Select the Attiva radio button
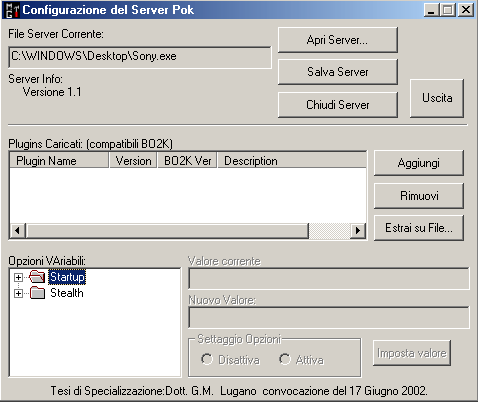The height and width of the screenshot is (403, 478). click(x=285, y=359)
